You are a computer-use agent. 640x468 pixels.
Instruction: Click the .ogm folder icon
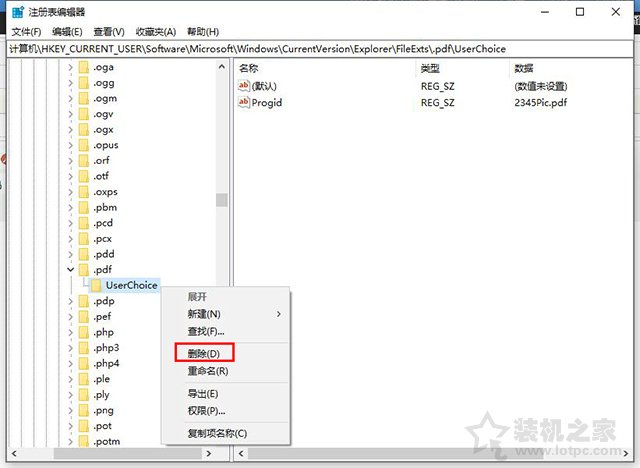click(x=84, y=98)
